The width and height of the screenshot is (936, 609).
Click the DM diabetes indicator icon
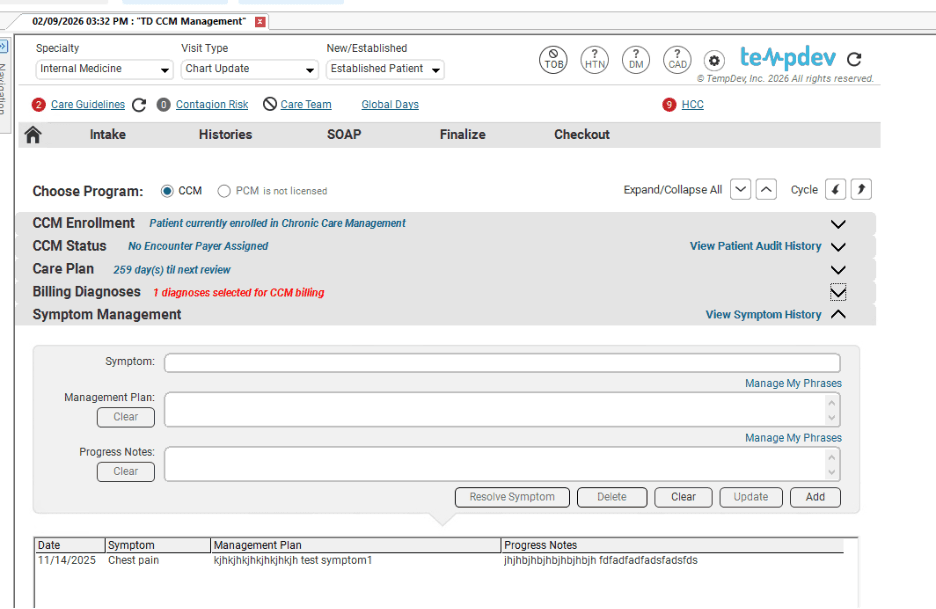636,60
